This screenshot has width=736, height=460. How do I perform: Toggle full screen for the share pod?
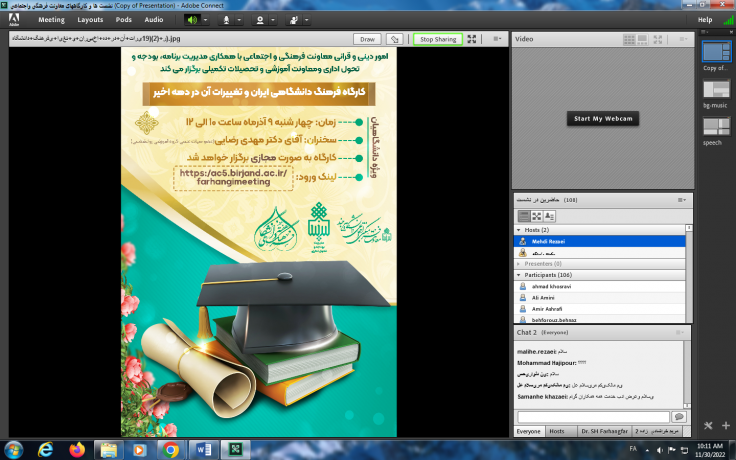pyautogui.click(x=474, y=39)
